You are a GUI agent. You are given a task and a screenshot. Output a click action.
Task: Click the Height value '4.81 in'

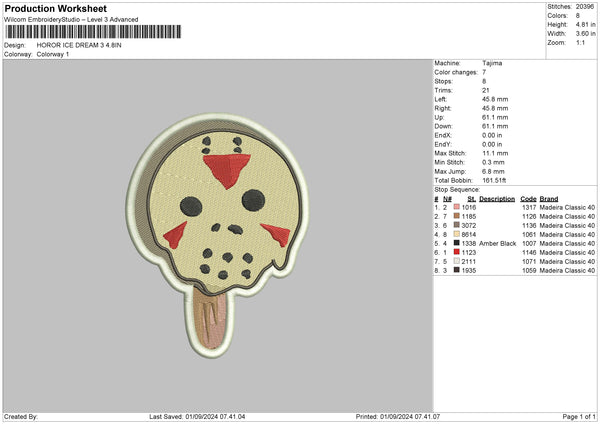[585, 24]
